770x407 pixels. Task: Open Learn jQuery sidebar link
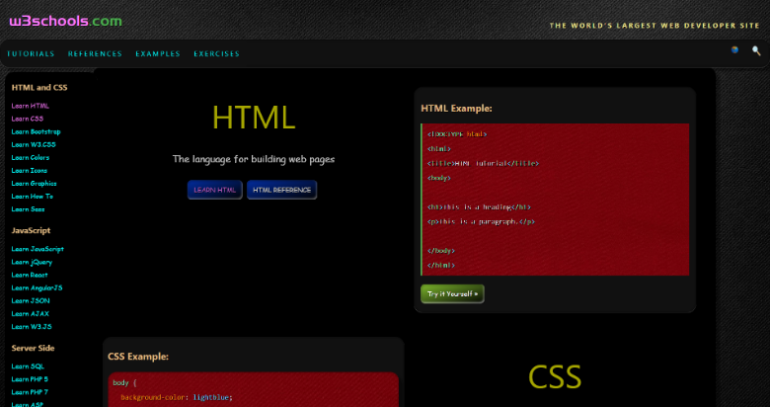[32, 262]
